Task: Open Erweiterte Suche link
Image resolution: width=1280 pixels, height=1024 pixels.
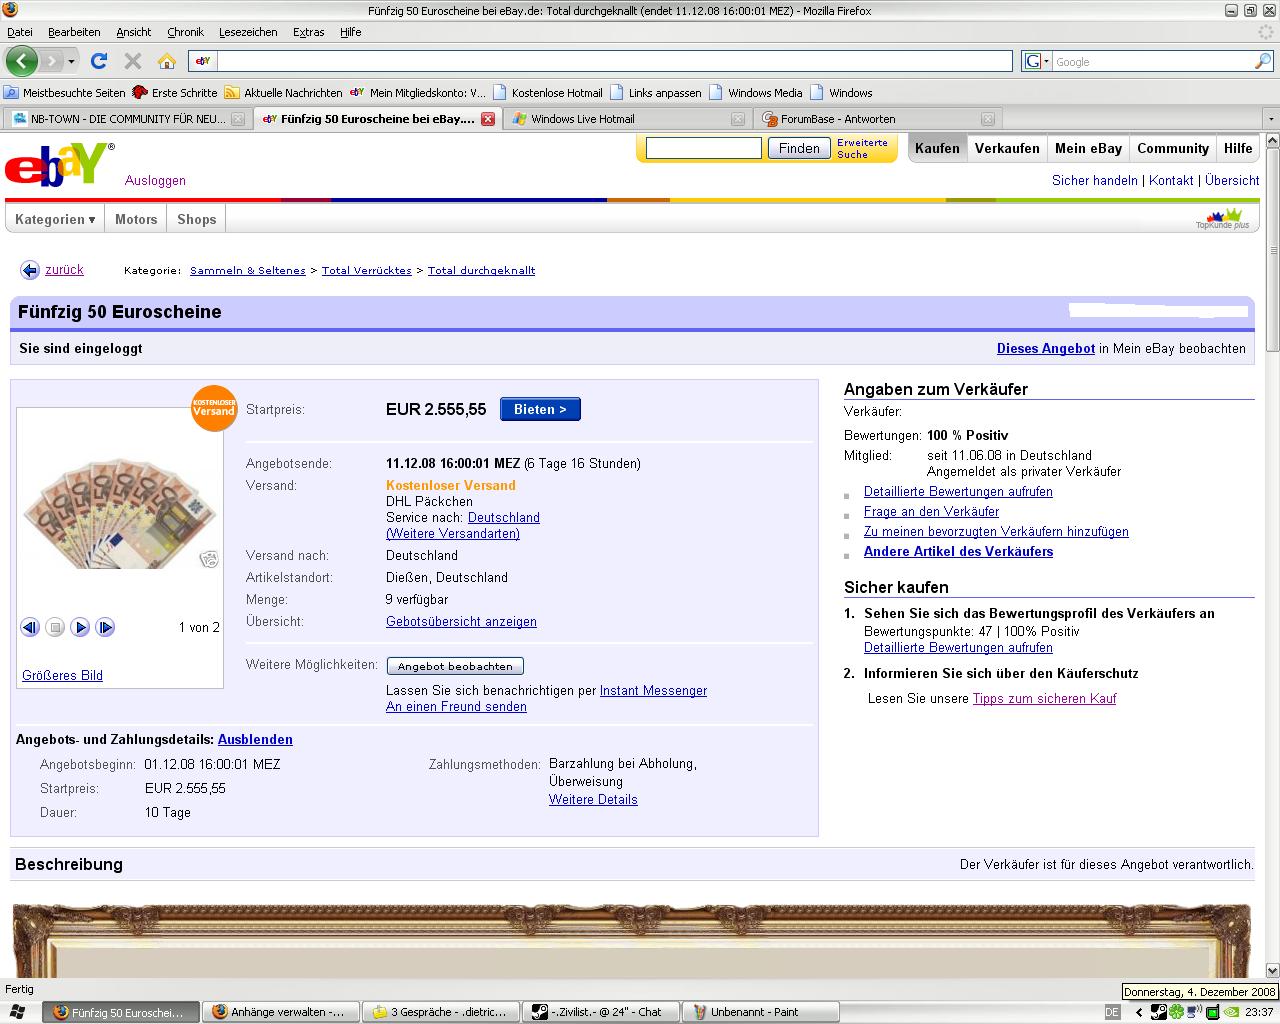Action: 862,148
